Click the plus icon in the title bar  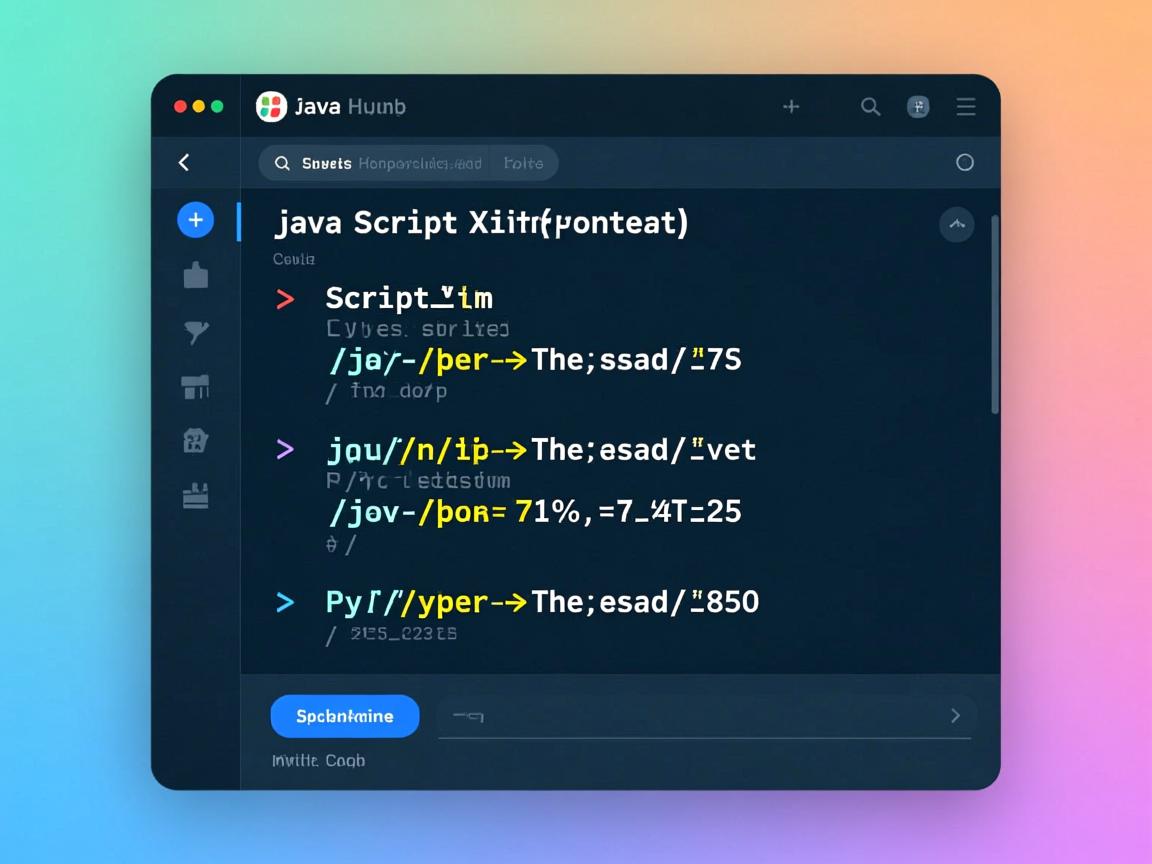pyautogui.click(x=791, y=107)
